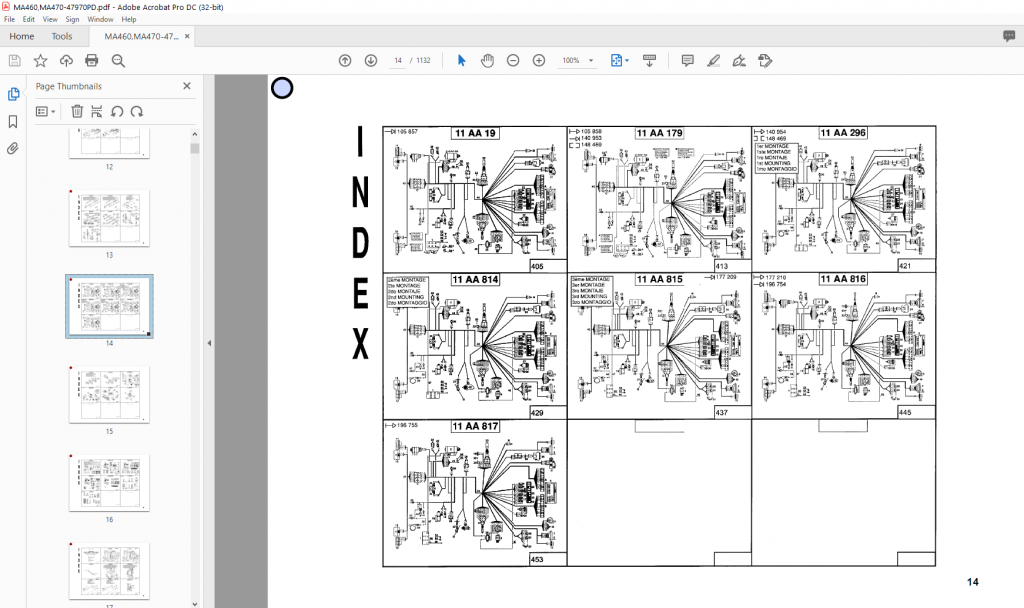Open the Page Thumbnails sidebar icon
This screenshot has width=1024, height=608.
(13, 94)
